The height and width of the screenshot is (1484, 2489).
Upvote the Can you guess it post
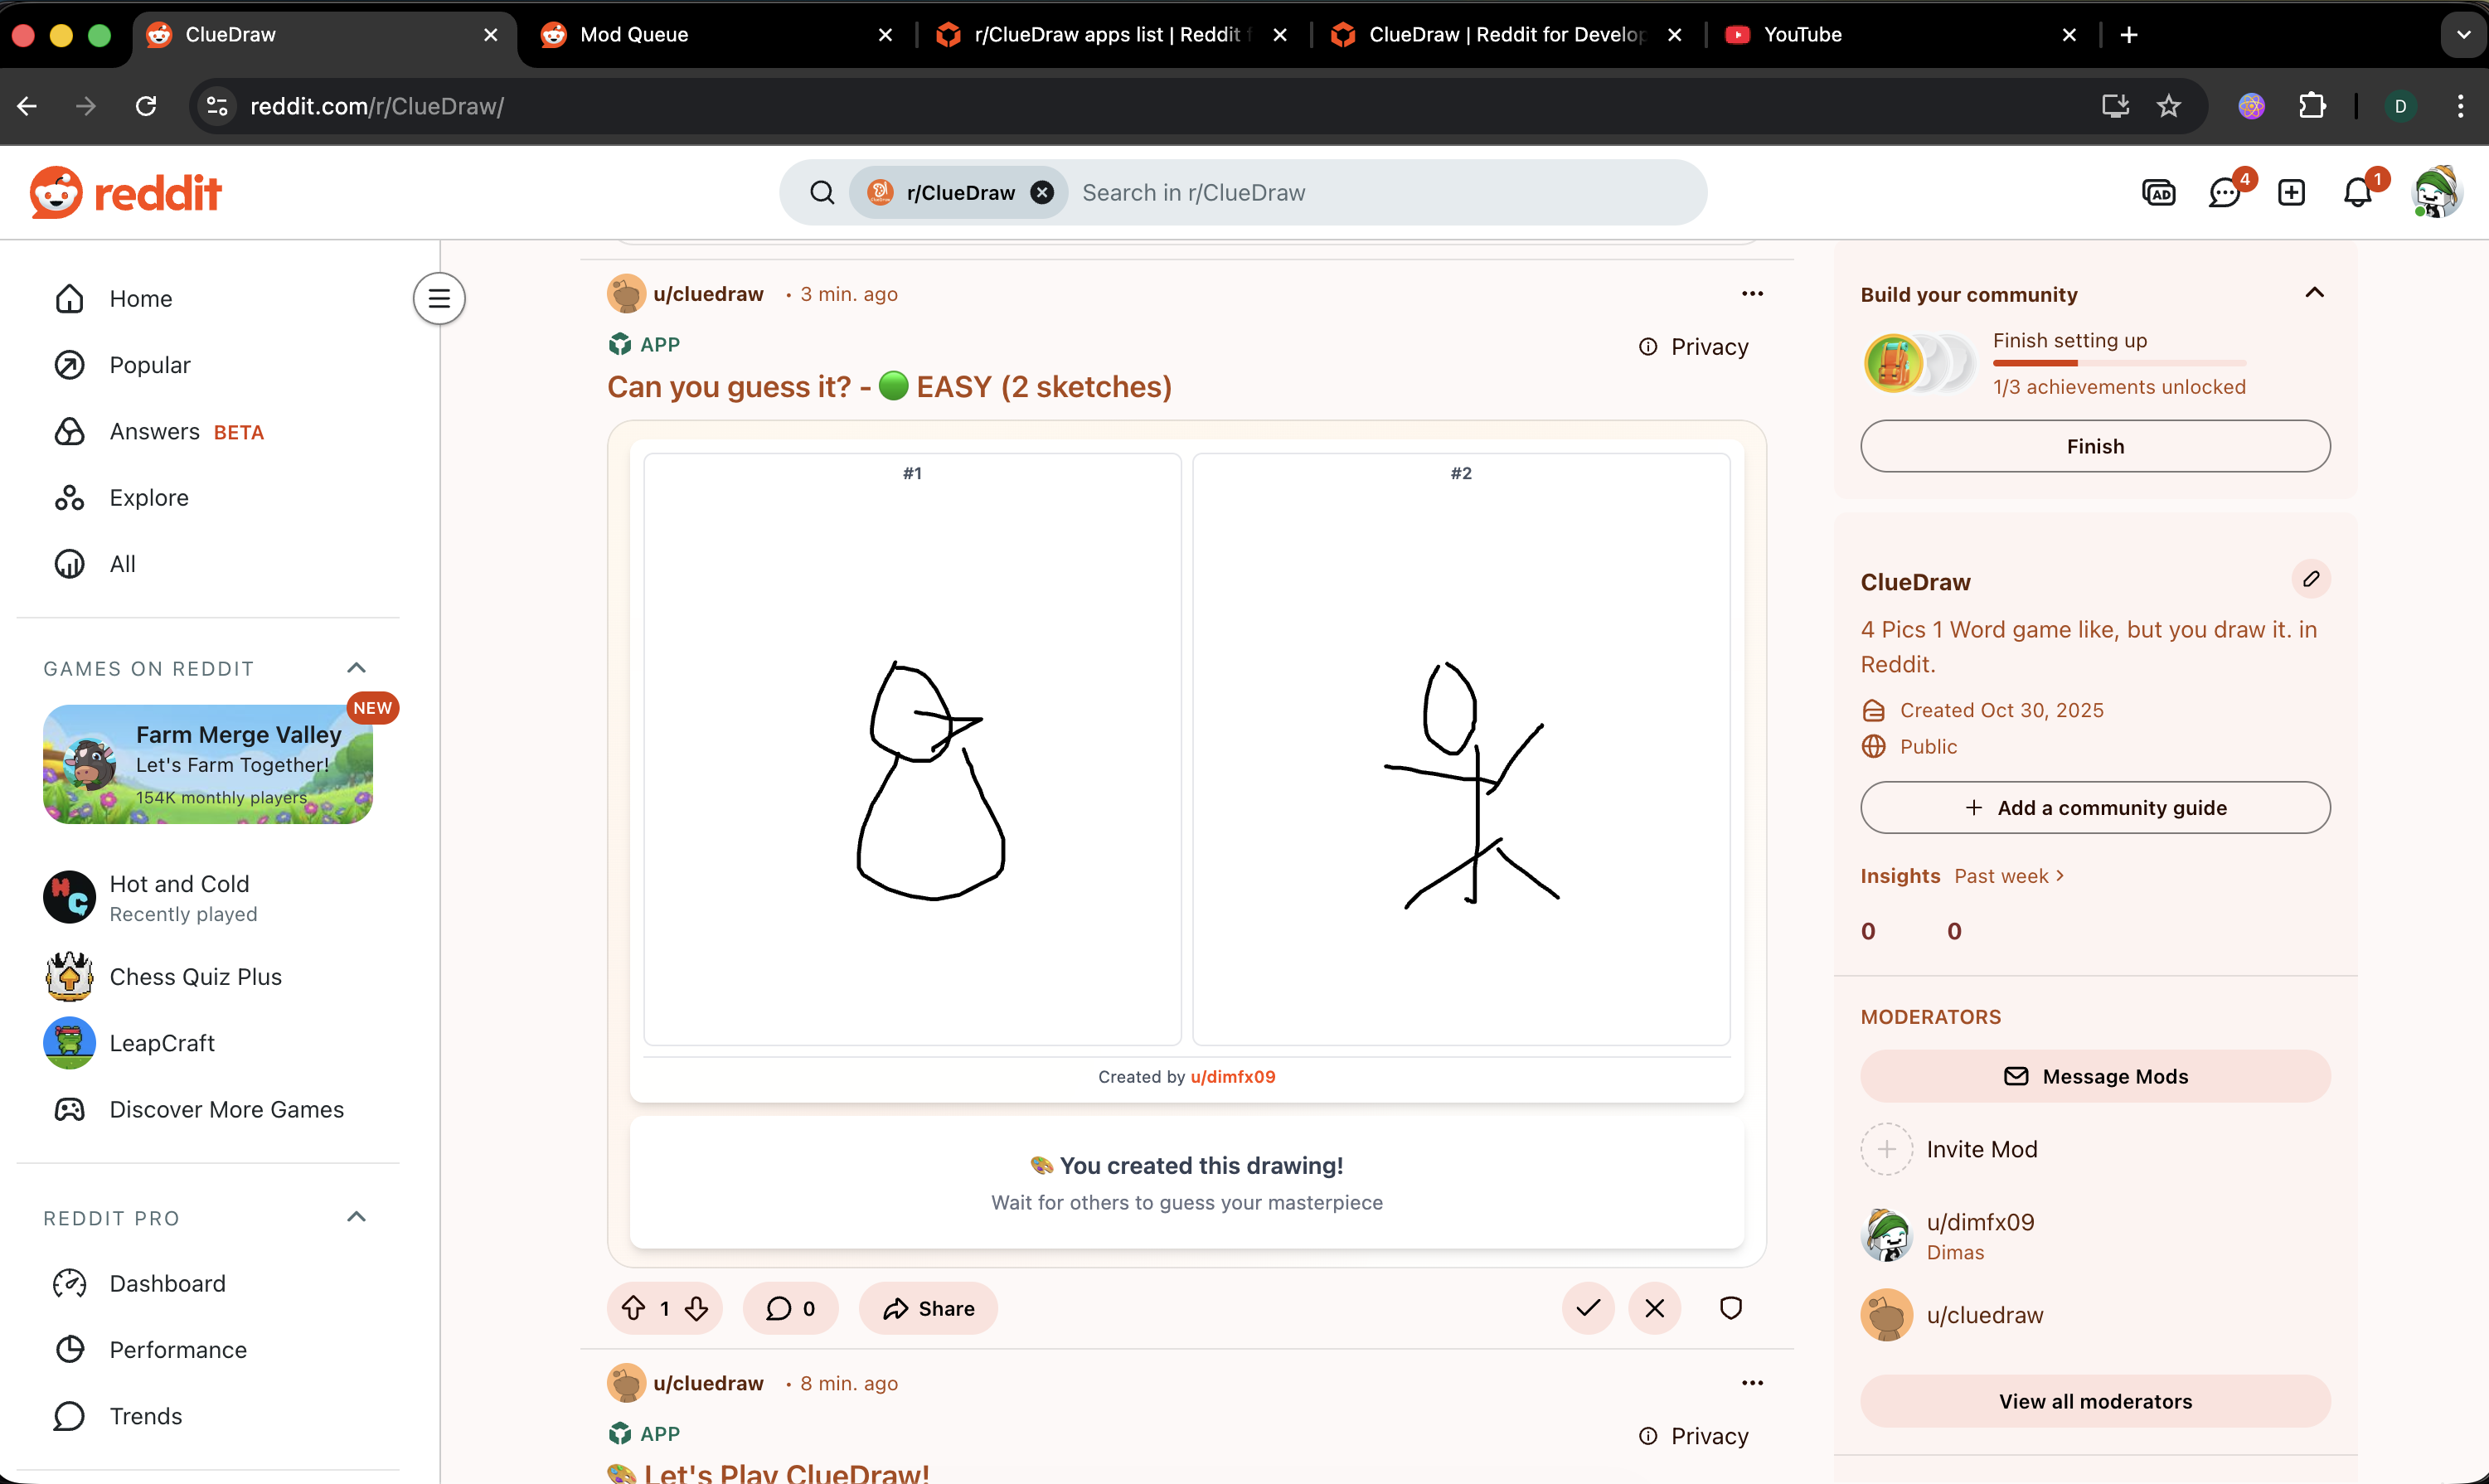(x=633, y=1308)
